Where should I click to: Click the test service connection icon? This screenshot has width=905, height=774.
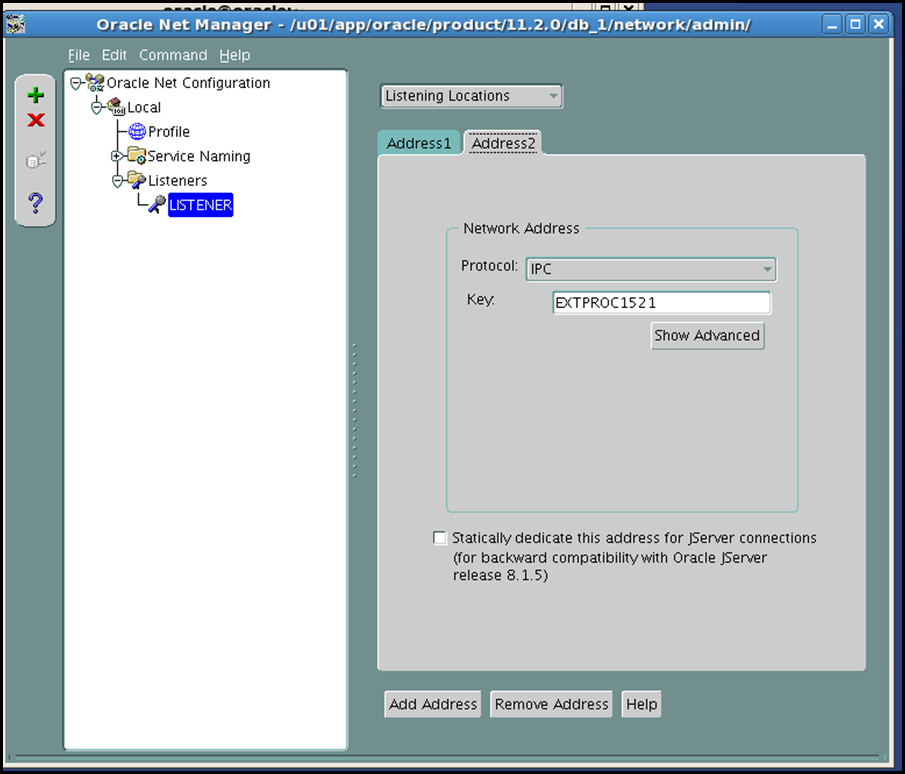point(36,160)
